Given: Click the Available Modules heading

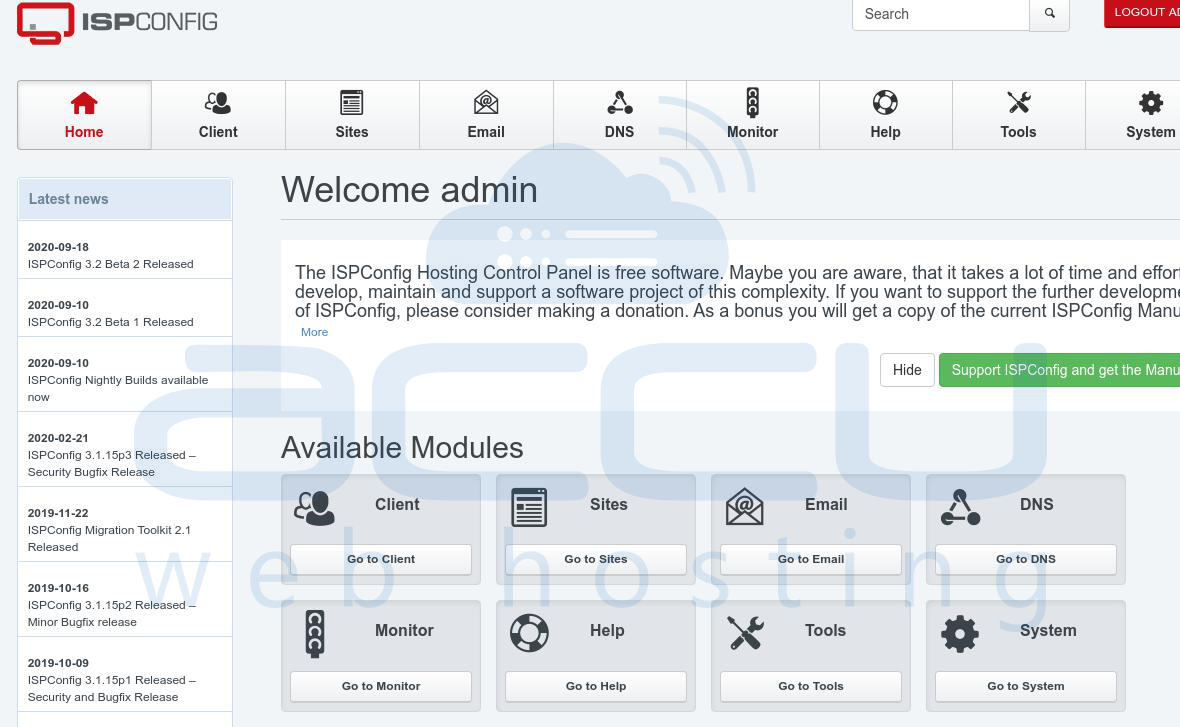Looking at the screenshot, I should 402,448.
